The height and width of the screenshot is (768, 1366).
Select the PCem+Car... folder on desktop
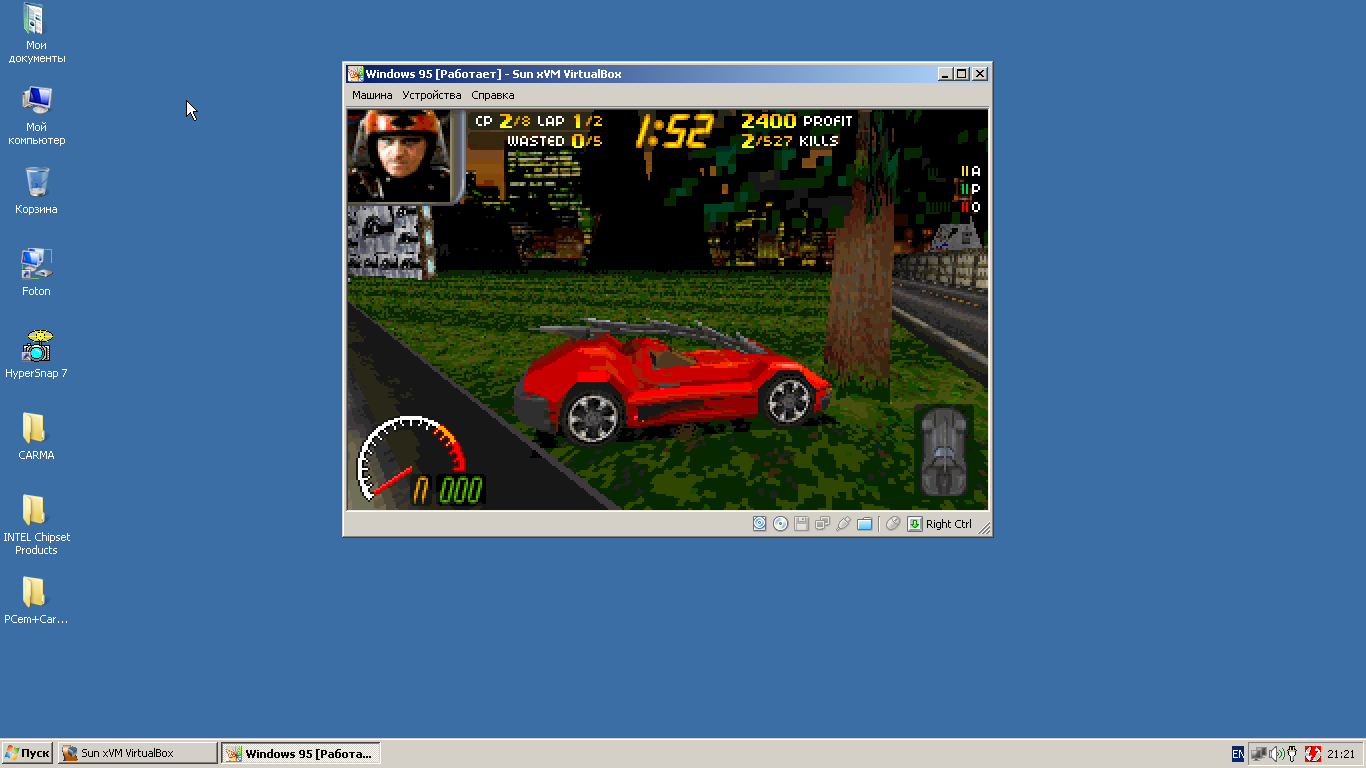point(36,601)
